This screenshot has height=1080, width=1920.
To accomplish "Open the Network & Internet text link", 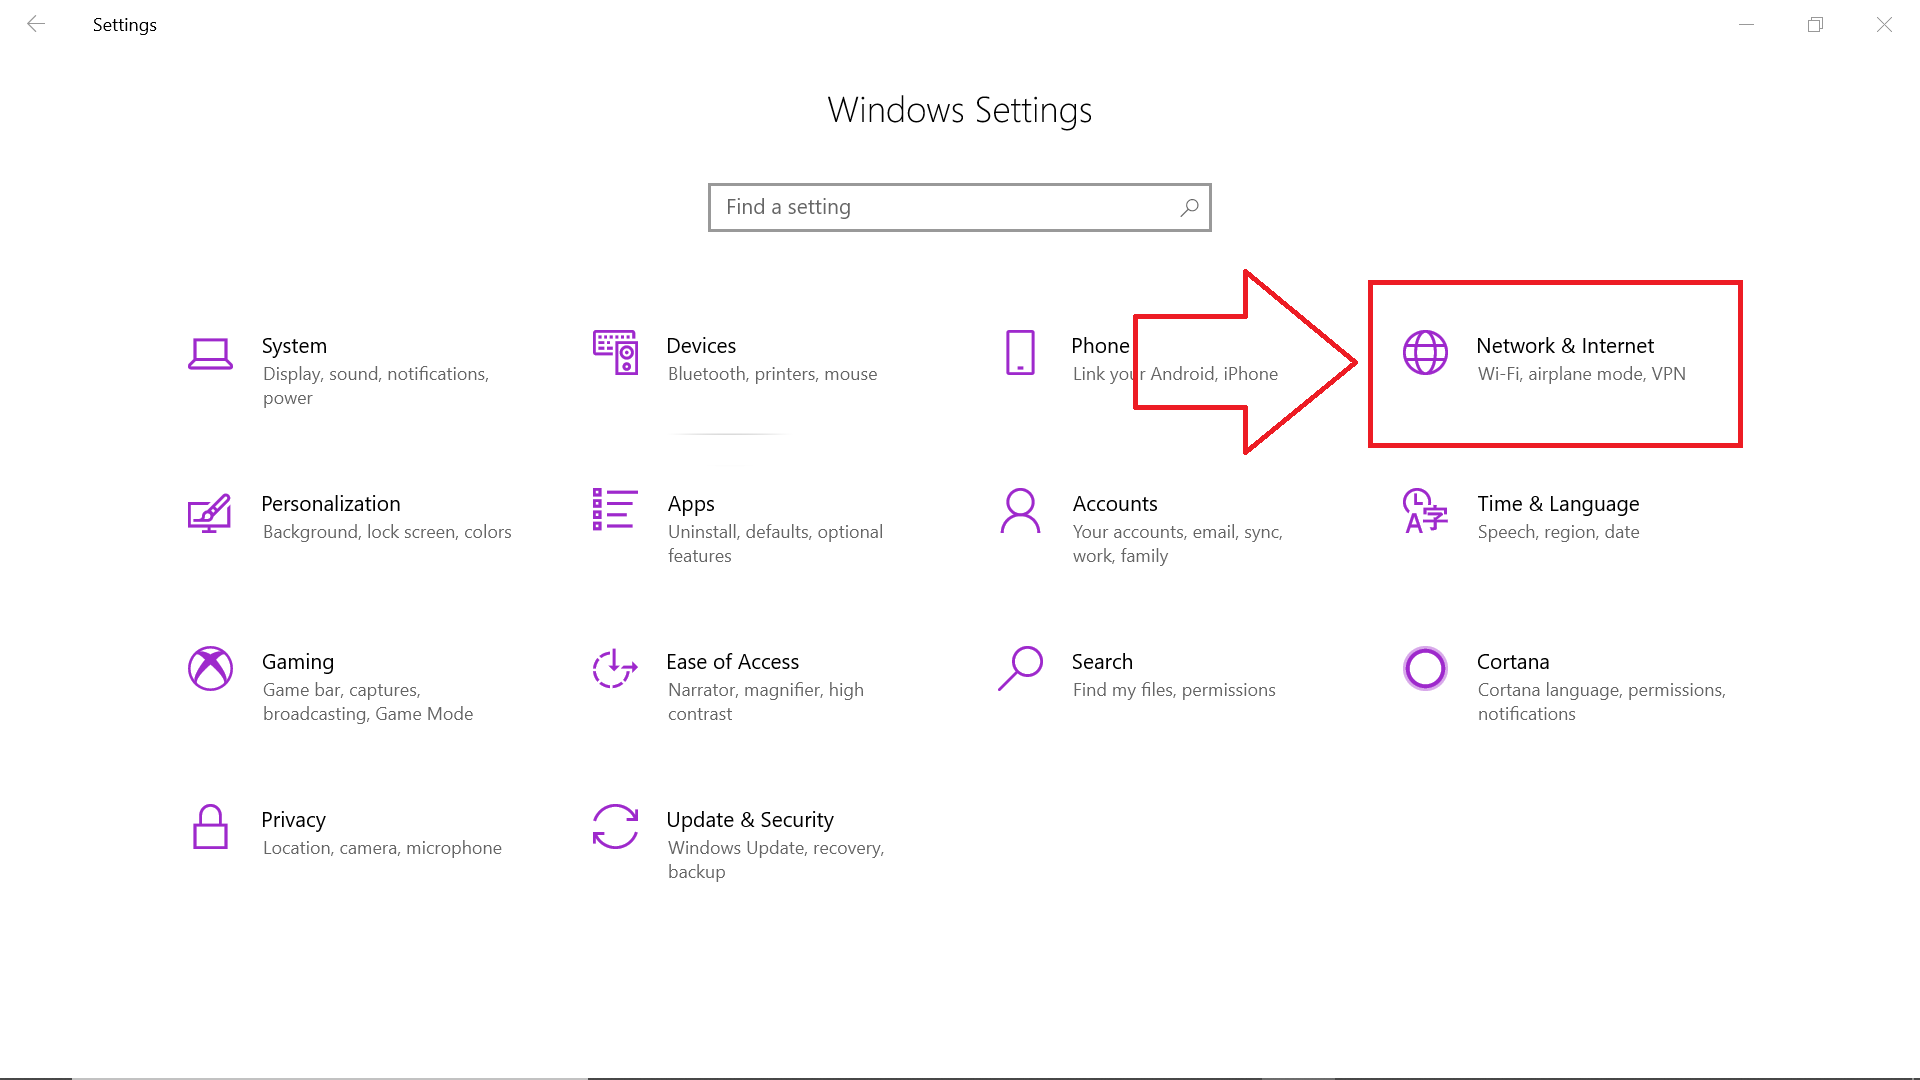I will (x=1564, y=346).
